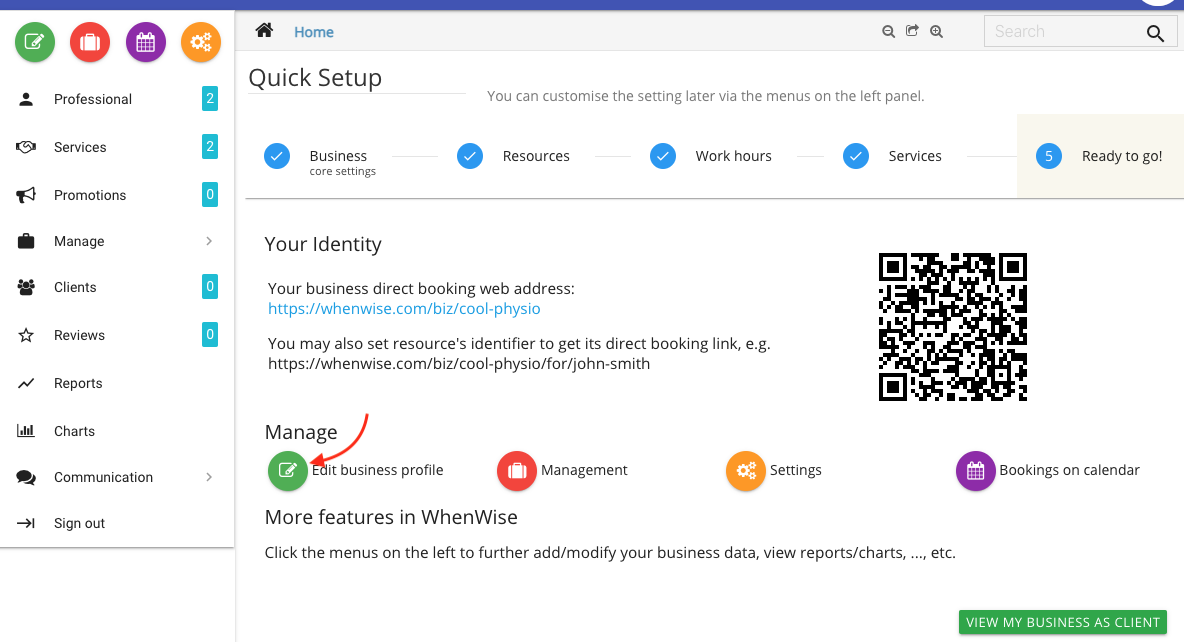1184x642 pixels.
Task: Click the step 5 number circle
Action: pyautogui.click(x=1049, y=156)
